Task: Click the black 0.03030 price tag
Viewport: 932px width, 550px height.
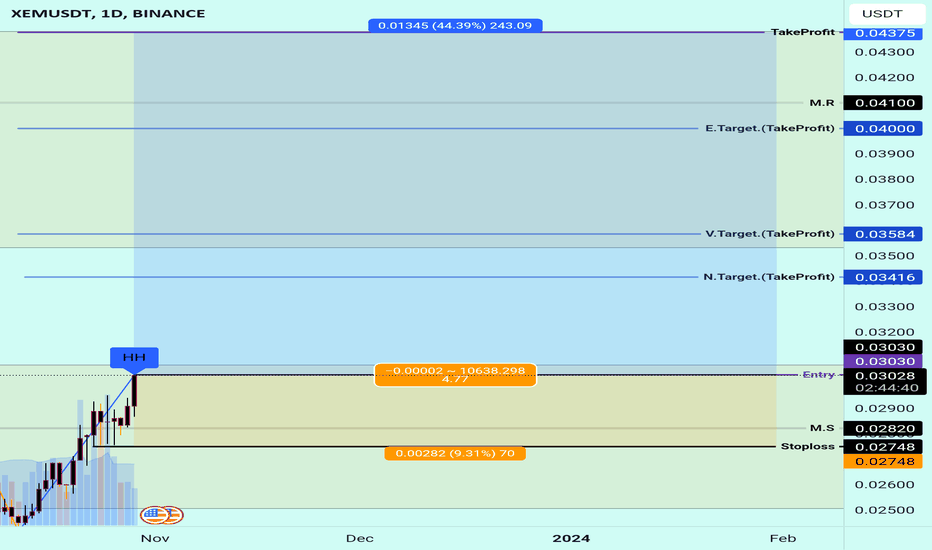Action: click(883, 347)
